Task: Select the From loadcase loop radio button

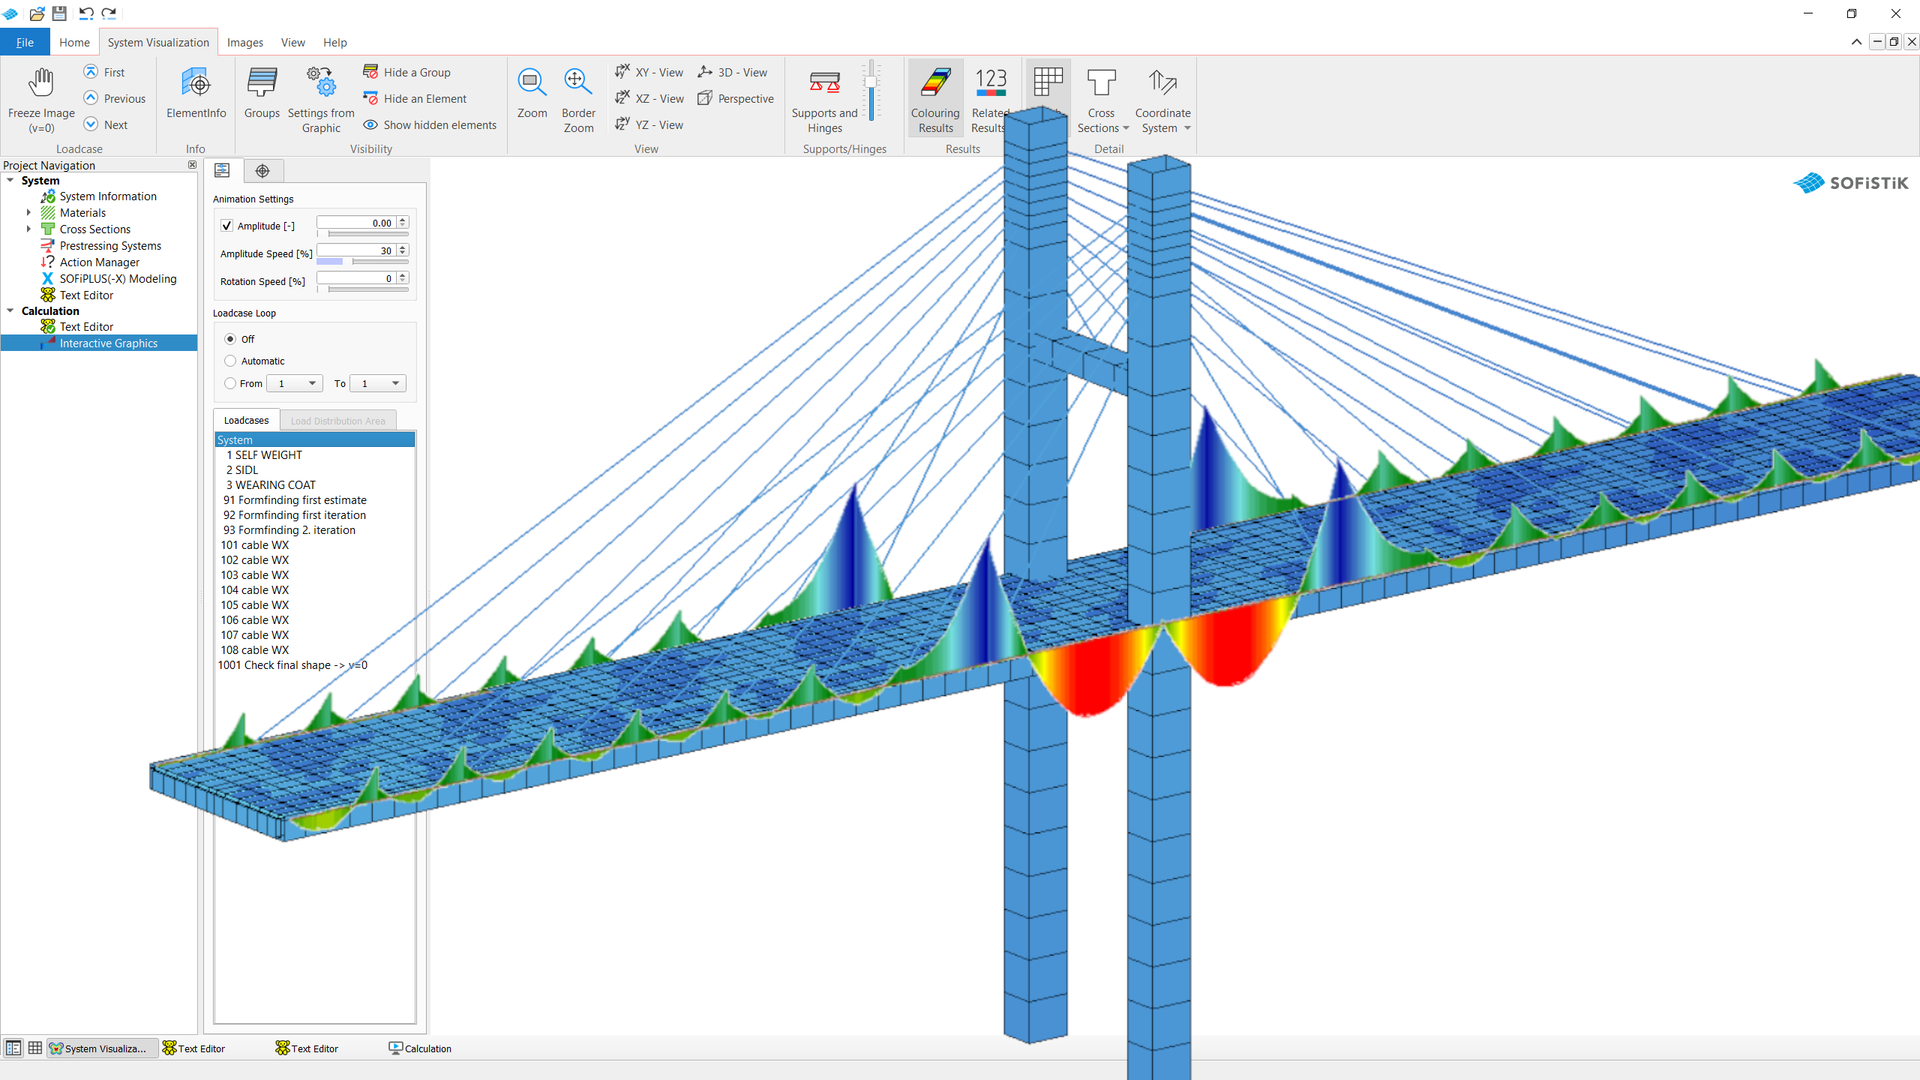Action: pyautogui.click(x=231, y=384)
